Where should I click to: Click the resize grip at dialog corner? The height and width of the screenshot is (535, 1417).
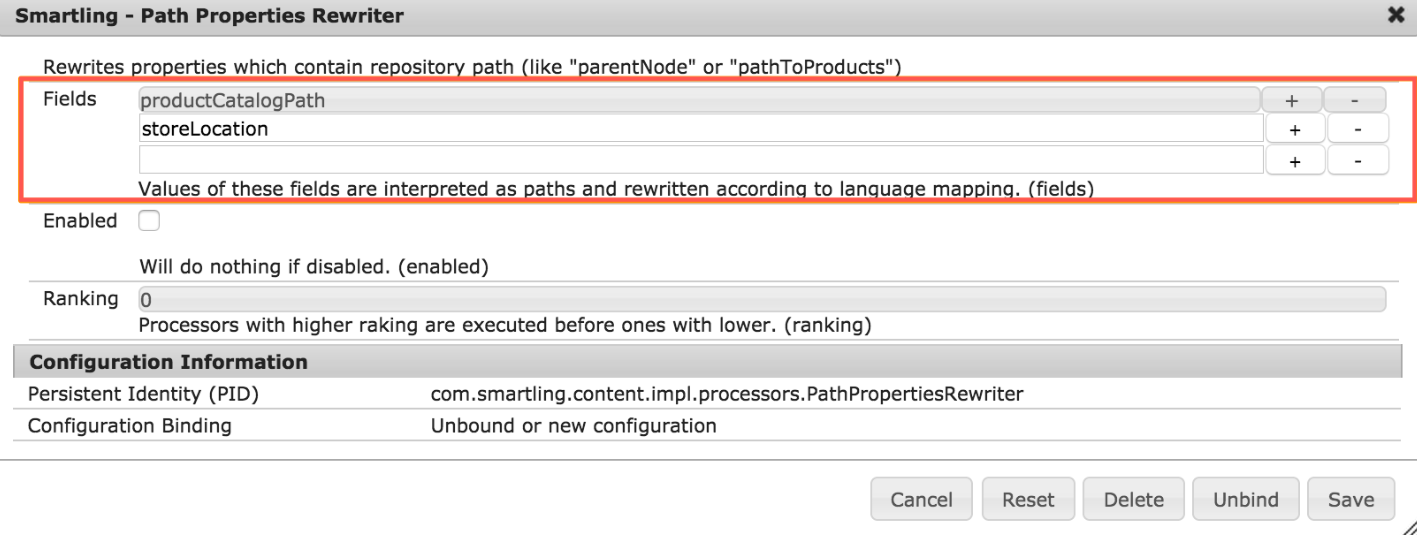coord(1408,526)
